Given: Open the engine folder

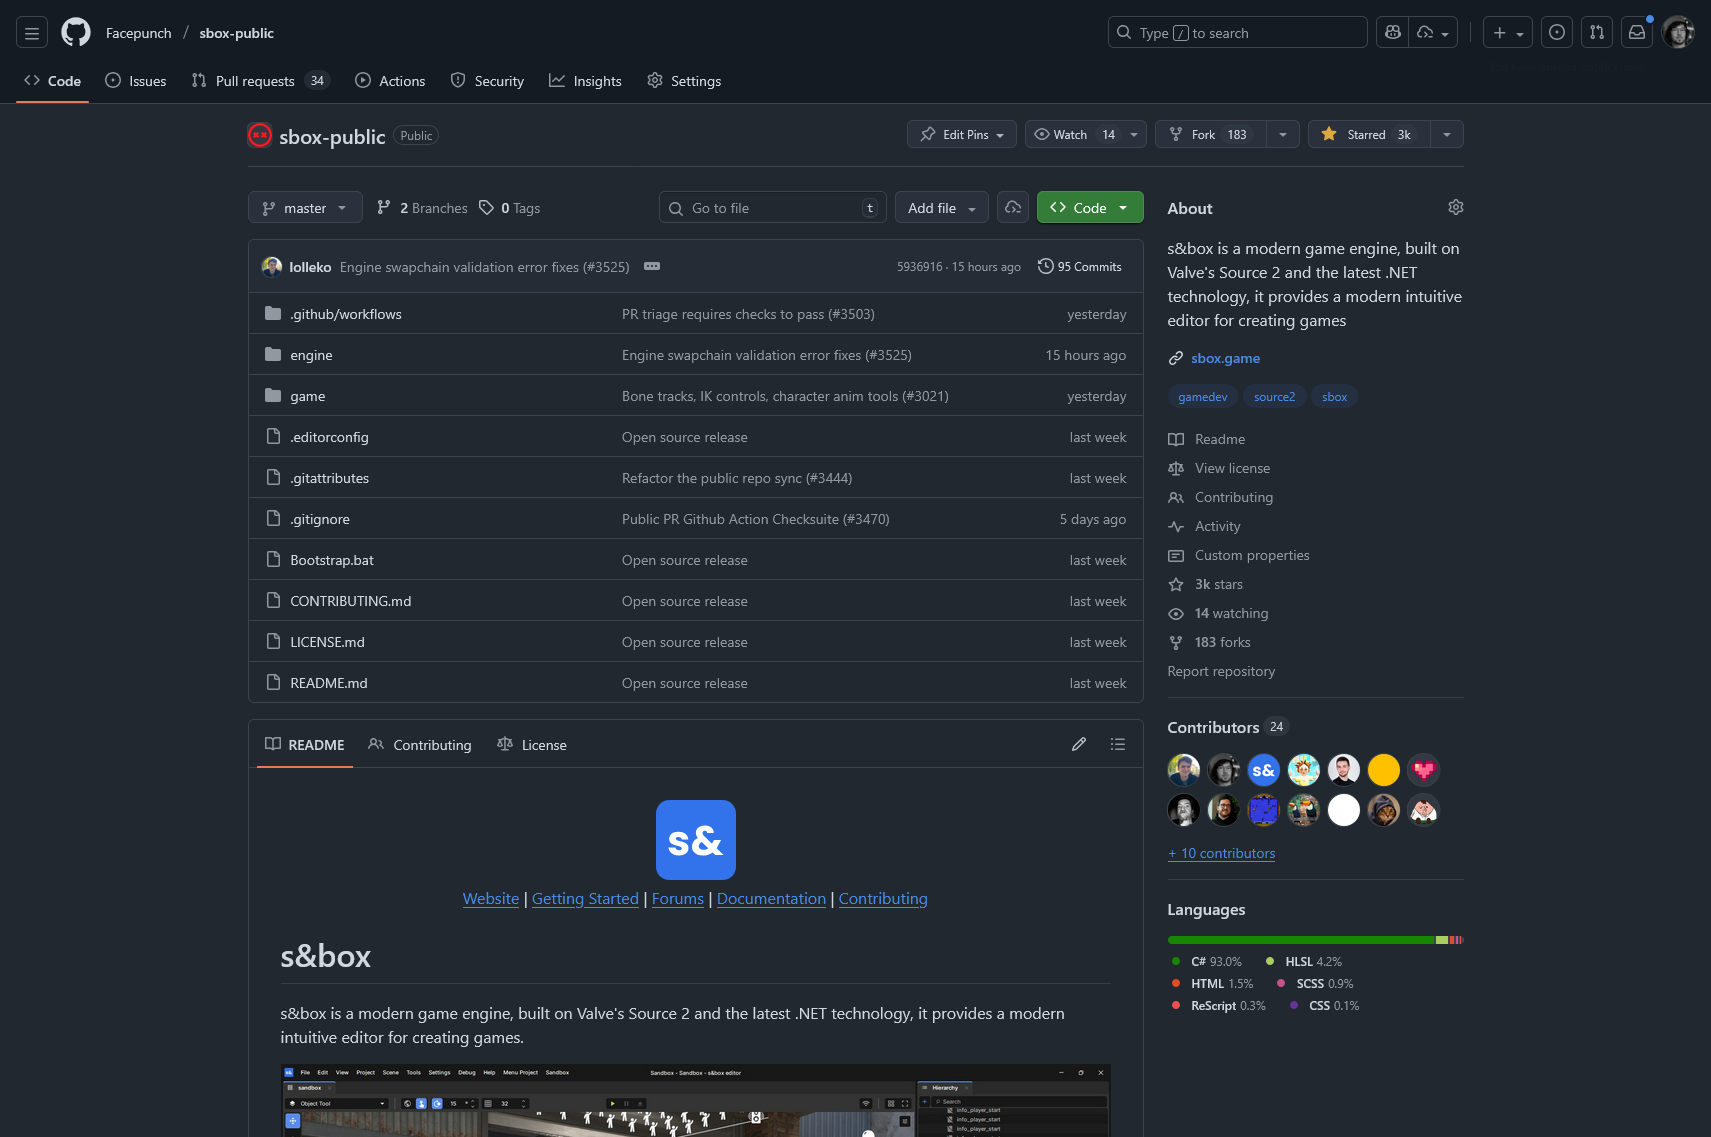Looking at the screenshot, I should point(311,355).
